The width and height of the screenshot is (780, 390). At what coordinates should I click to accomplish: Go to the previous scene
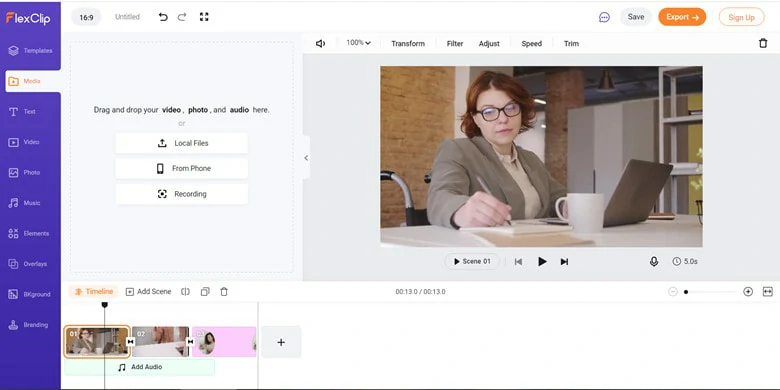tap(518, 262)
